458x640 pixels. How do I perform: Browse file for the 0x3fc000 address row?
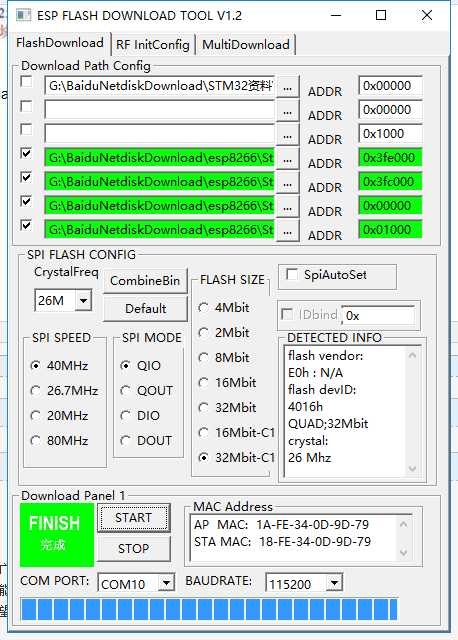(x=287, y=183)
